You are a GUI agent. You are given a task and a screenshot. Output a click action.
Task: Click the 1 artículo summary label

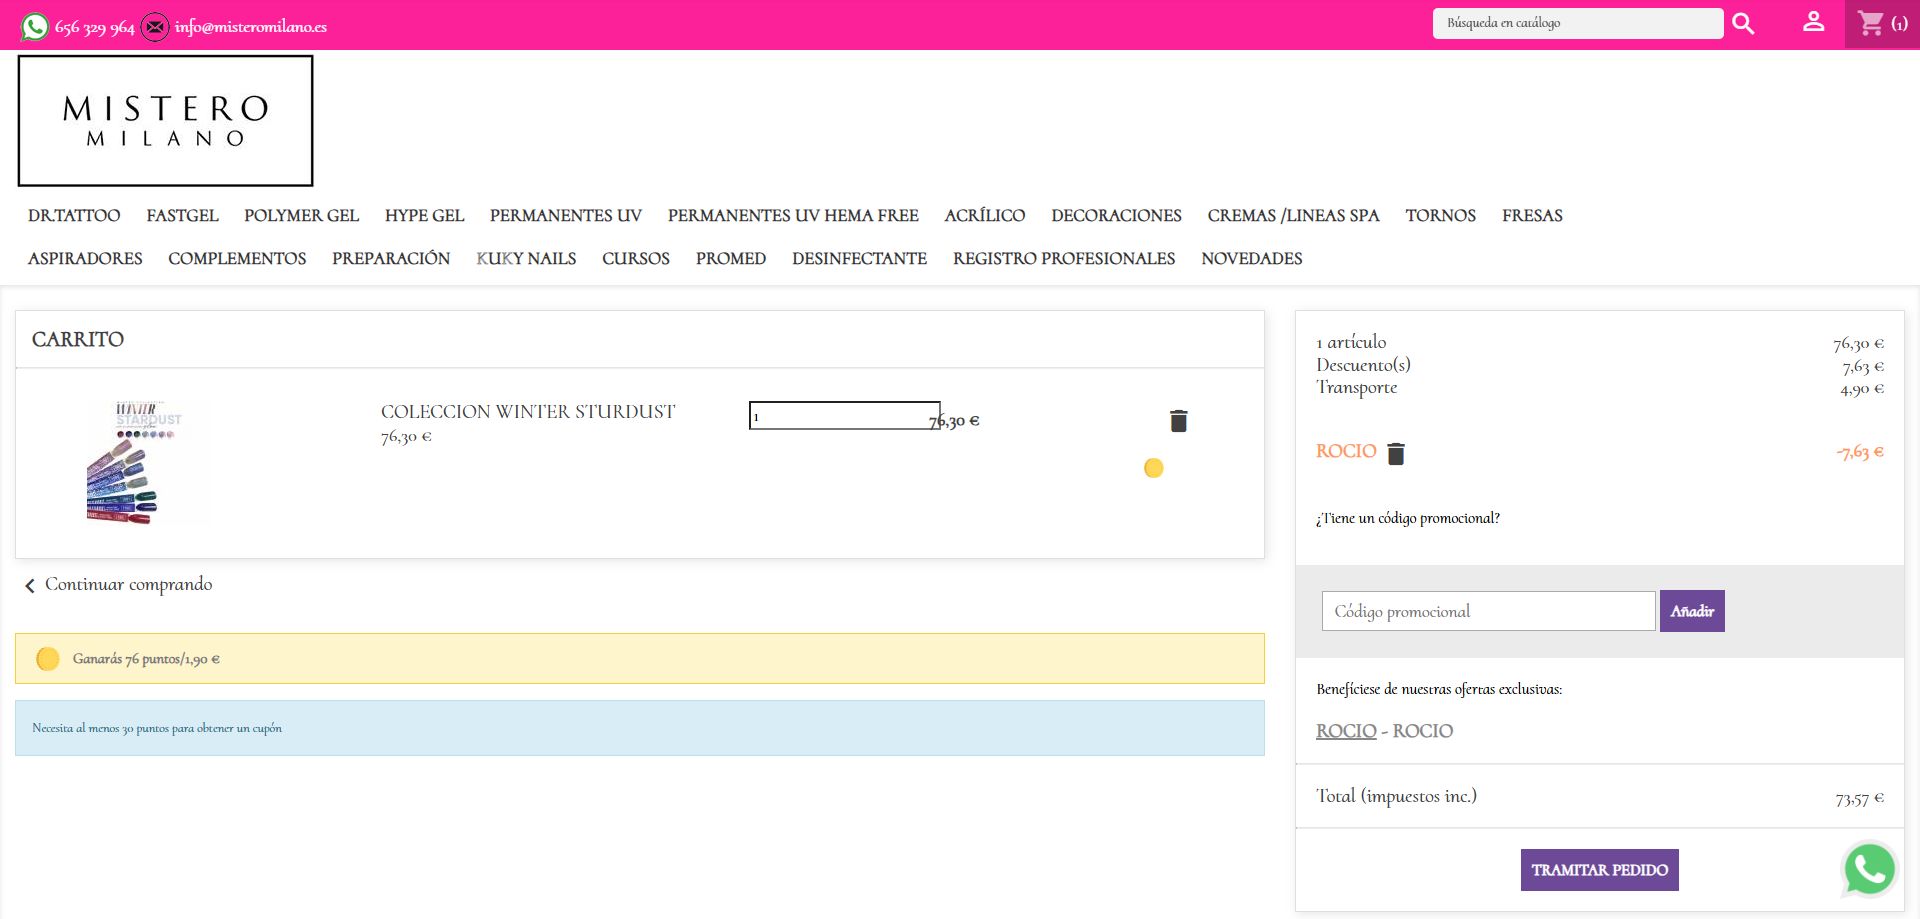[x=1351, y=342]
